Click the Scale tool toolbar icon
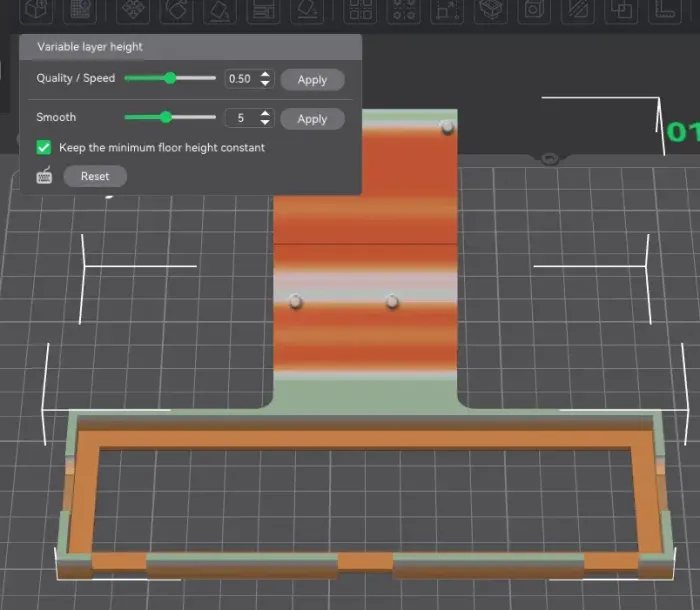 [x=449, y=11]
